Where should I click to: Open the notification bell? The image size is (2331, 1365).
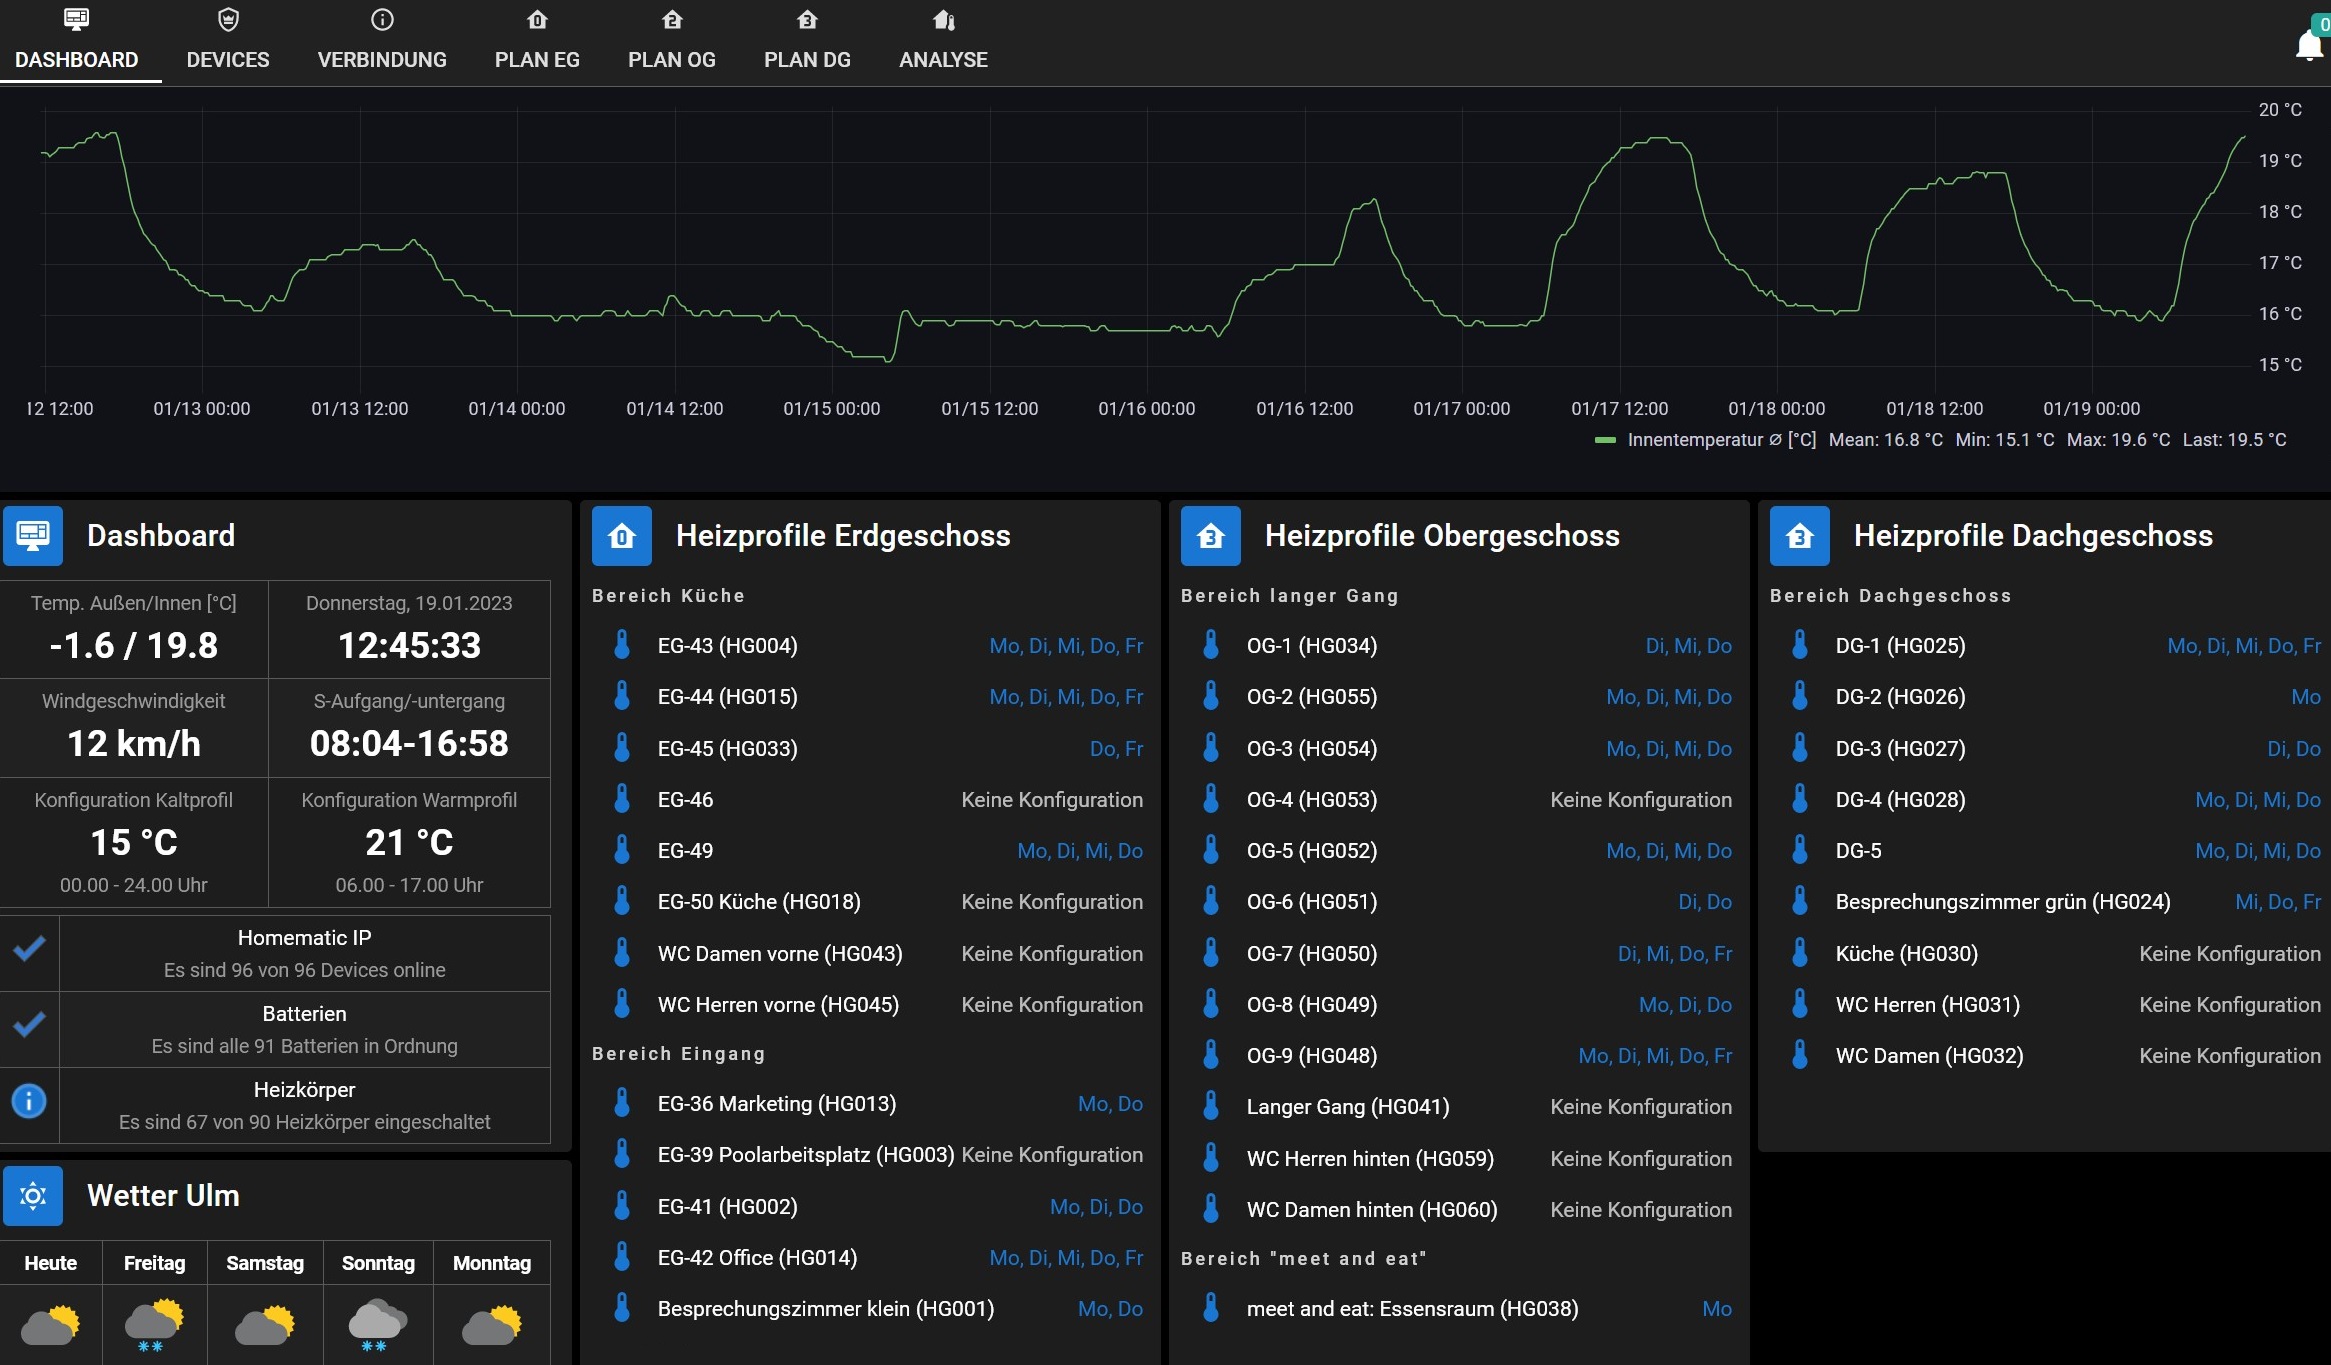point(2308,45)
